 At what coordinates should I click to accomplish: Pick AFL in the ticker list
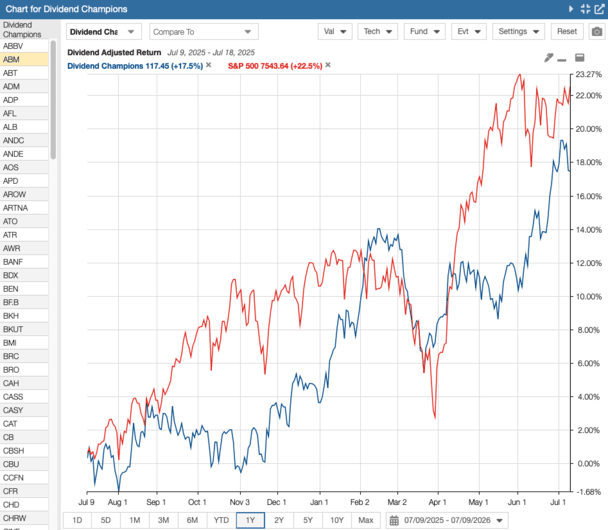point(24,113)
